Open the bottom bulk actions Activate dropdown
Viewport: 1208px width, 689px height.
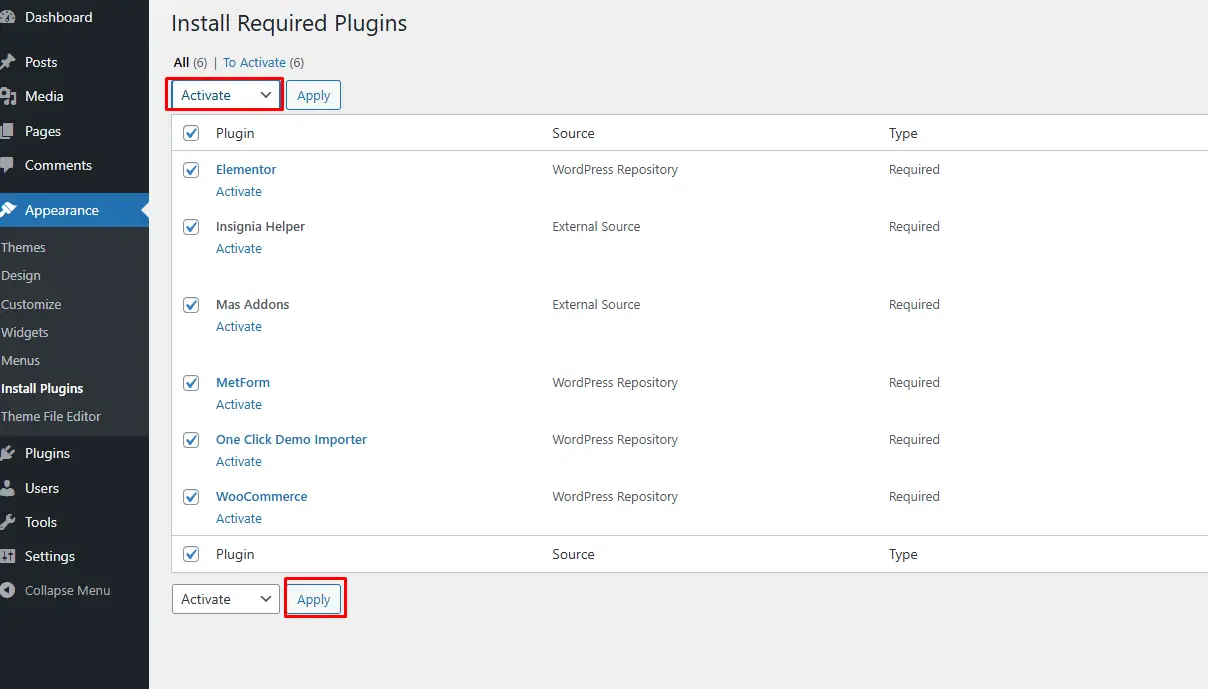225,599
